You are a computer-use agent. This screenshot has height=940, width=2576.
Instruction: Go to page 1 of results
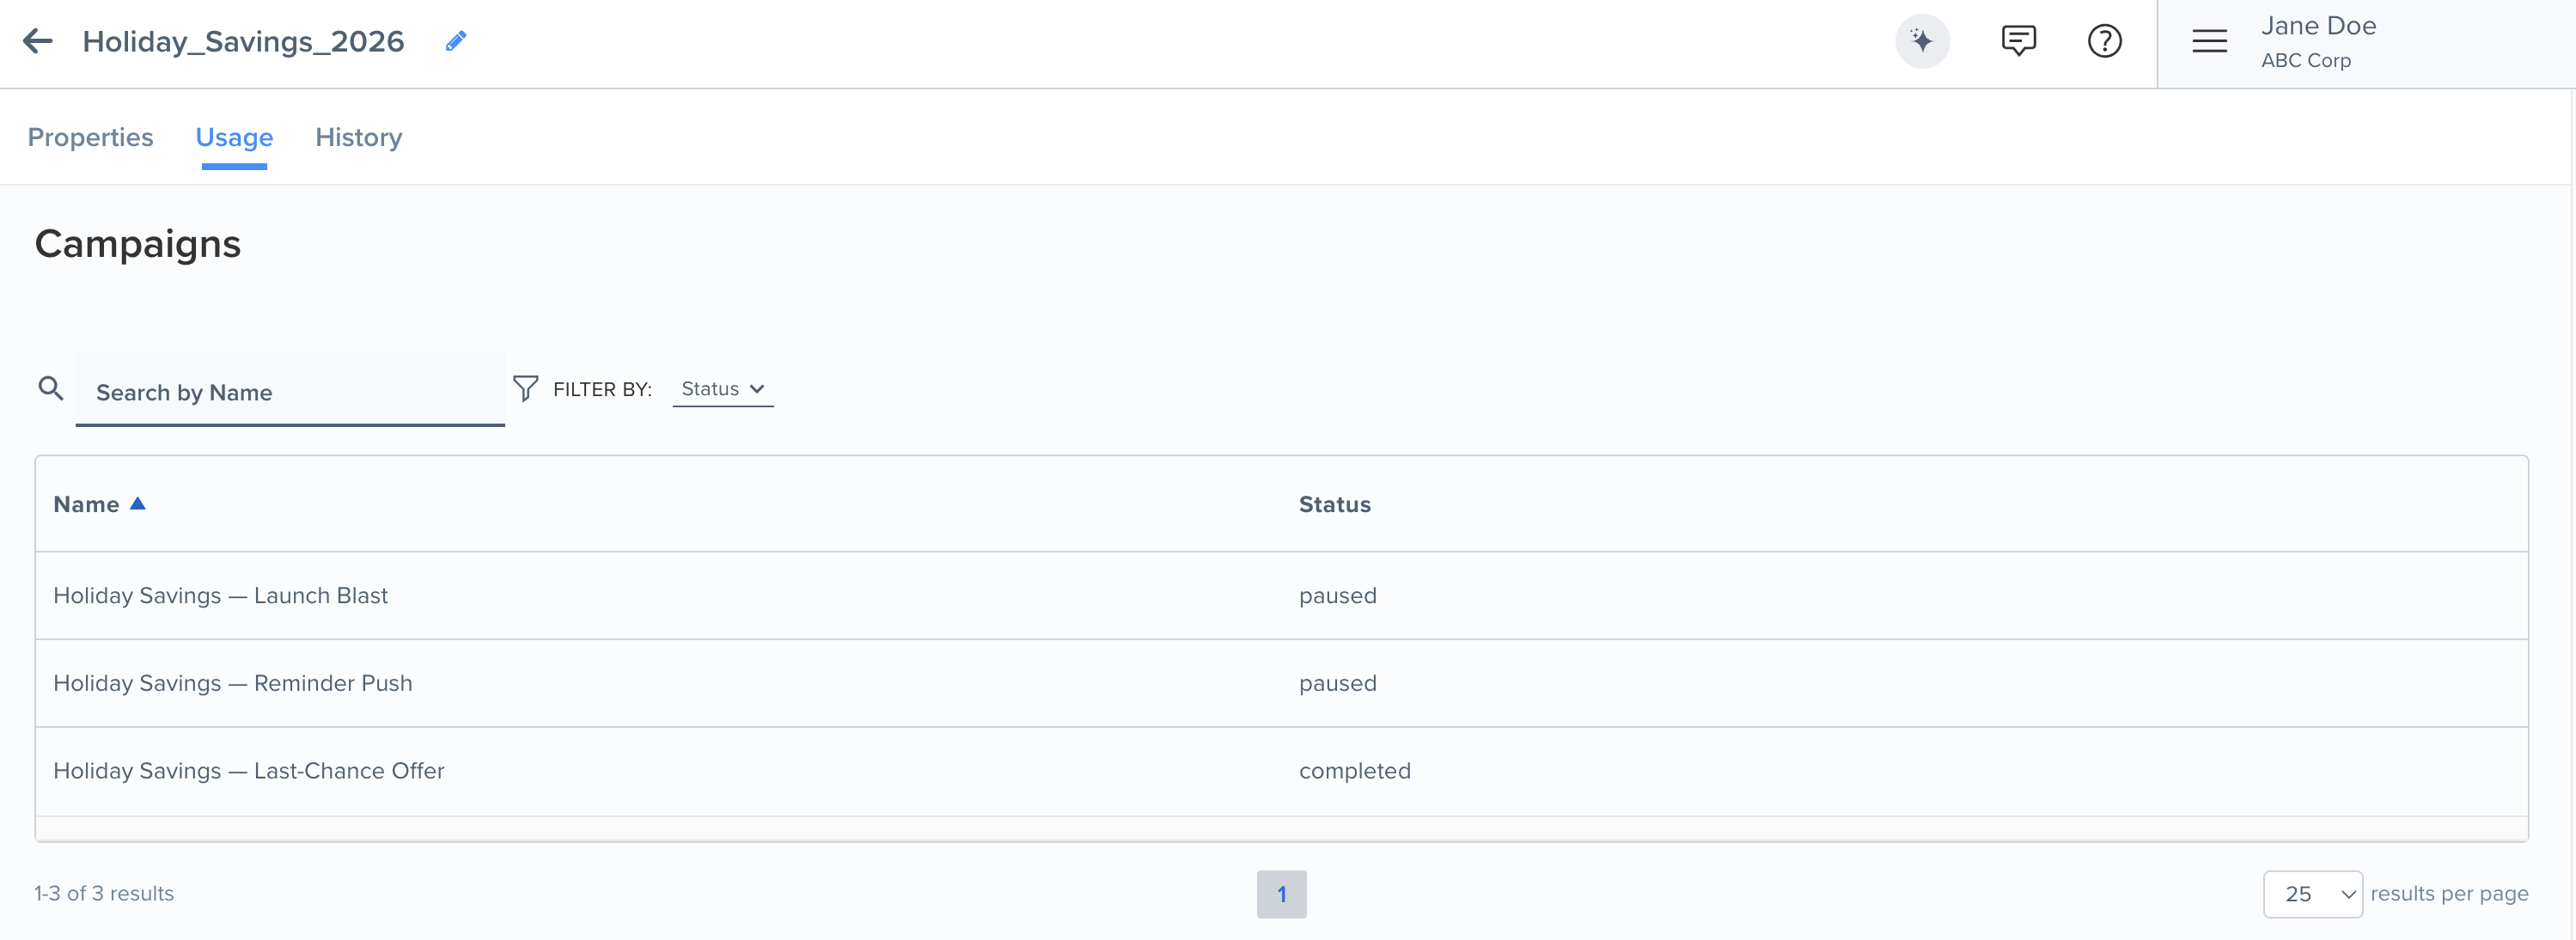[1281, 894]
